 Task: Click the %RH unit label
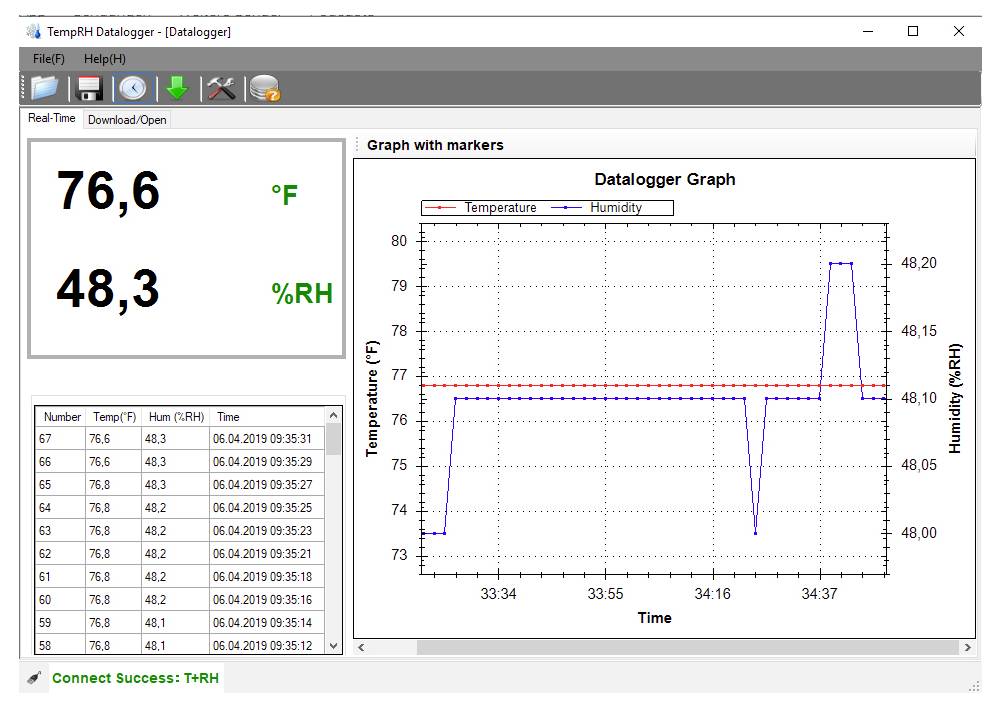click(x=302, y=293)
